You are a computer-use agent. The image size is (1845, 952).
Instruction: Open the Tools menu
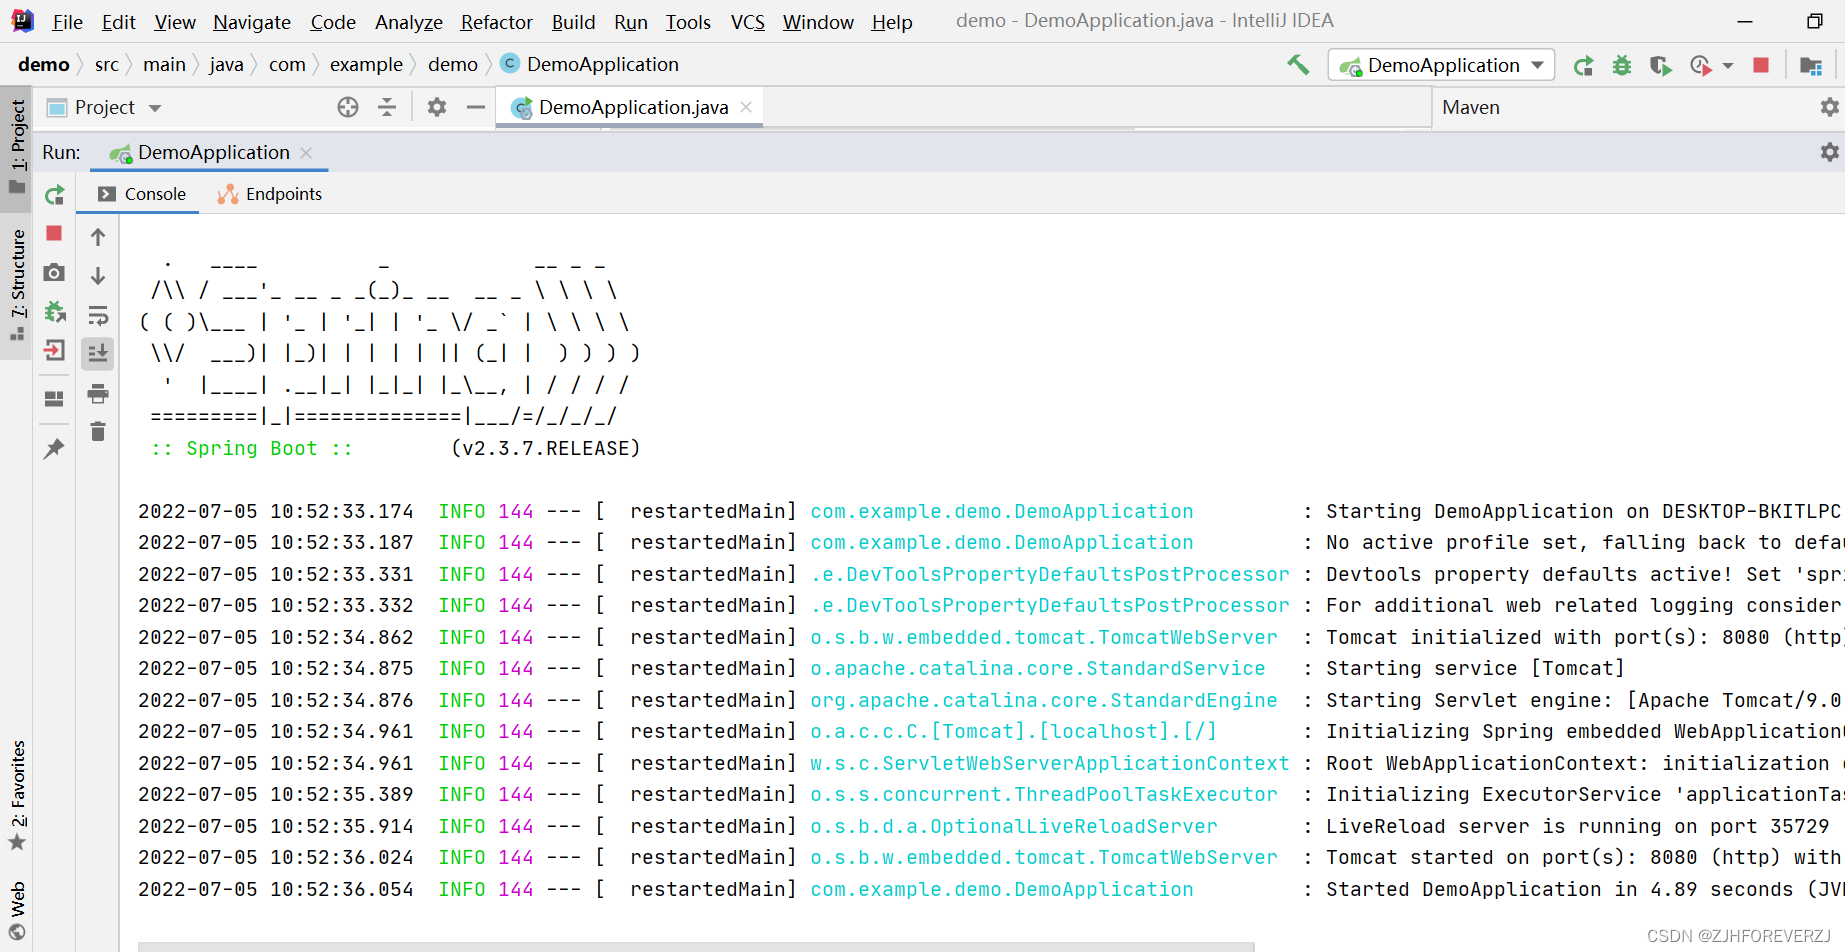coord(688,22)
